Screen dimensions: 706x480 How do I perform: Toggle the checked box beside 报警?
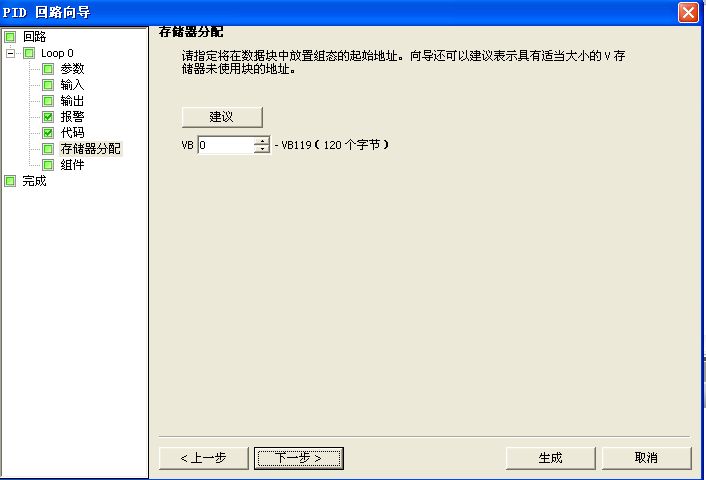[48, 117]
